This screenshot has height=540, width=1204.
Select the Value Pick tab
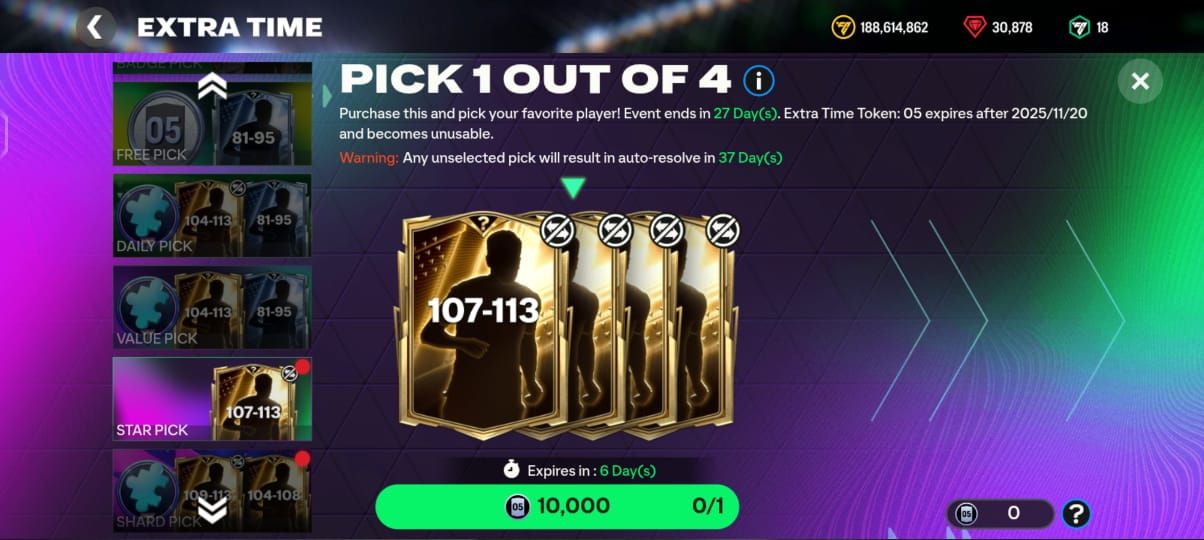(x=212, y=307)
